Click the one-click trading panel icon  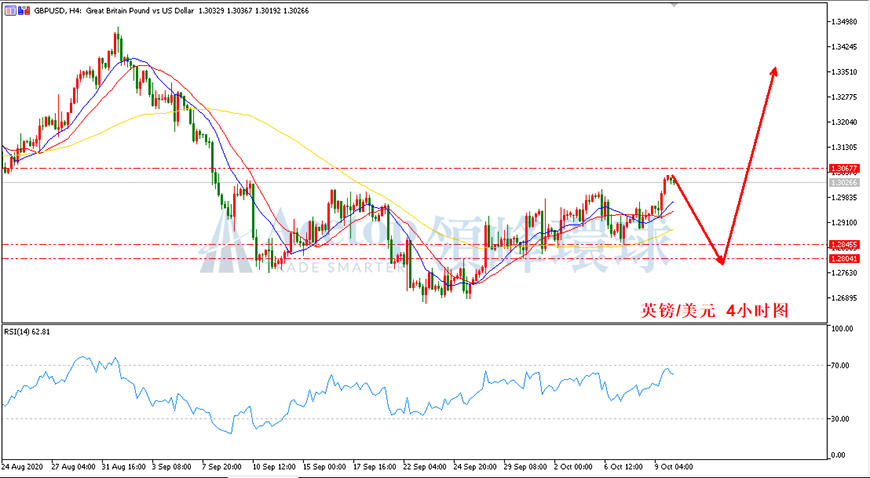(x=11, y=11)
